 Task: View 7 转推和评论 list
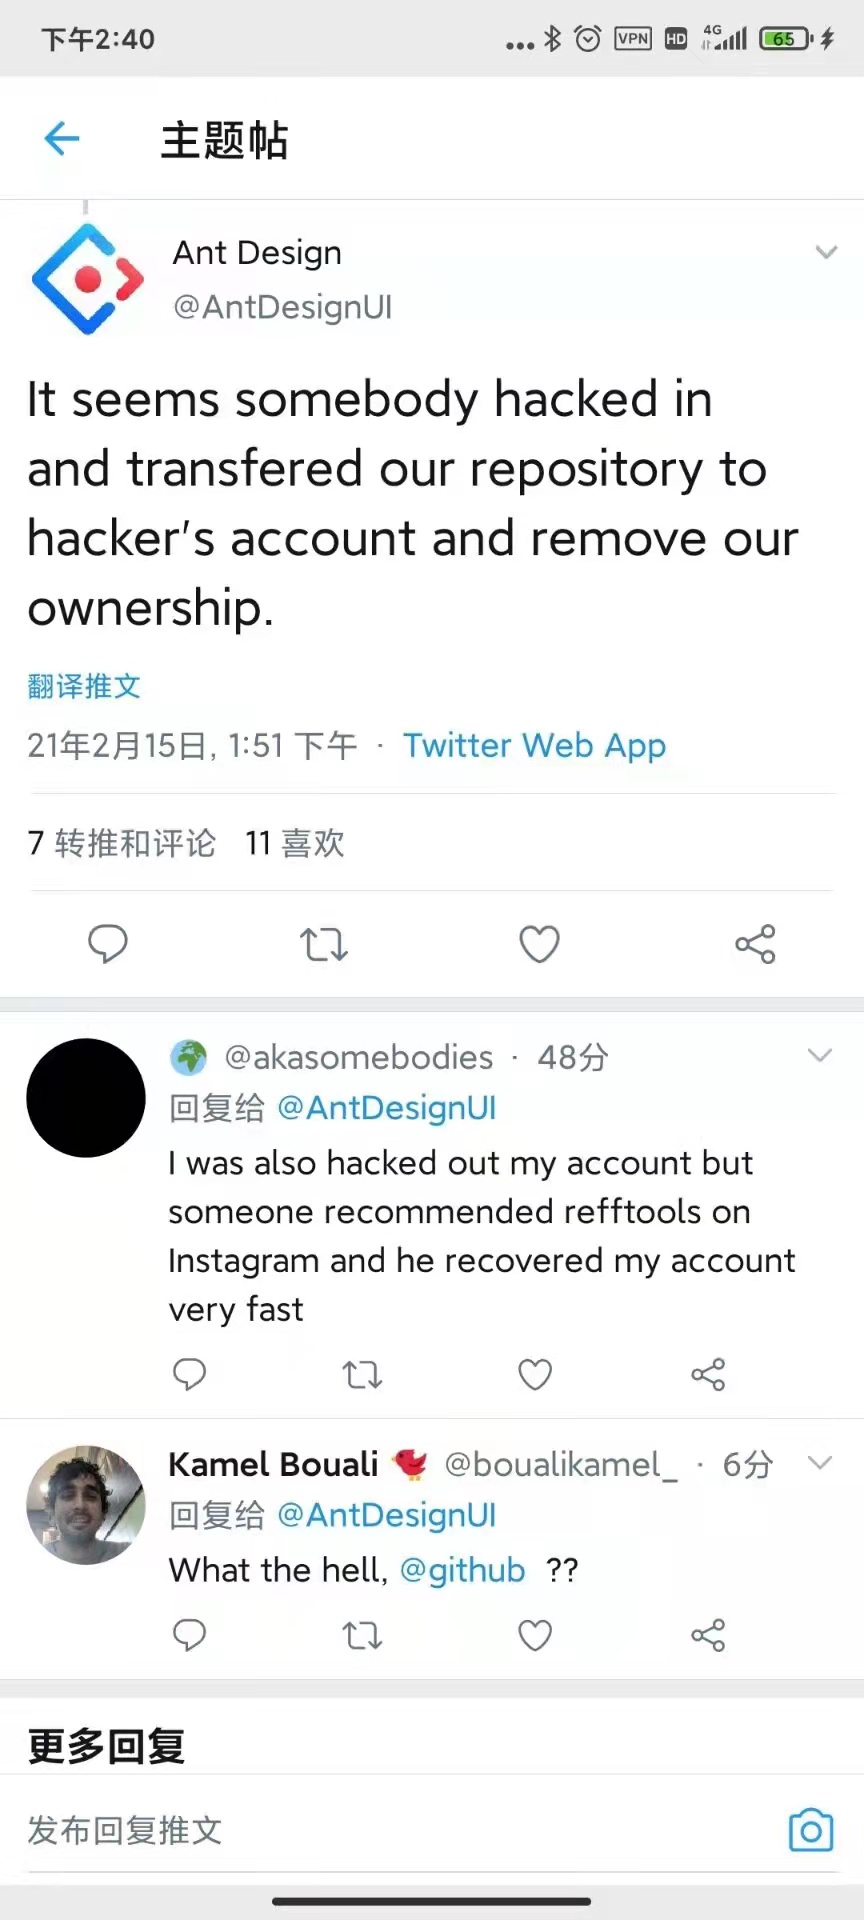tap(122, 843)
